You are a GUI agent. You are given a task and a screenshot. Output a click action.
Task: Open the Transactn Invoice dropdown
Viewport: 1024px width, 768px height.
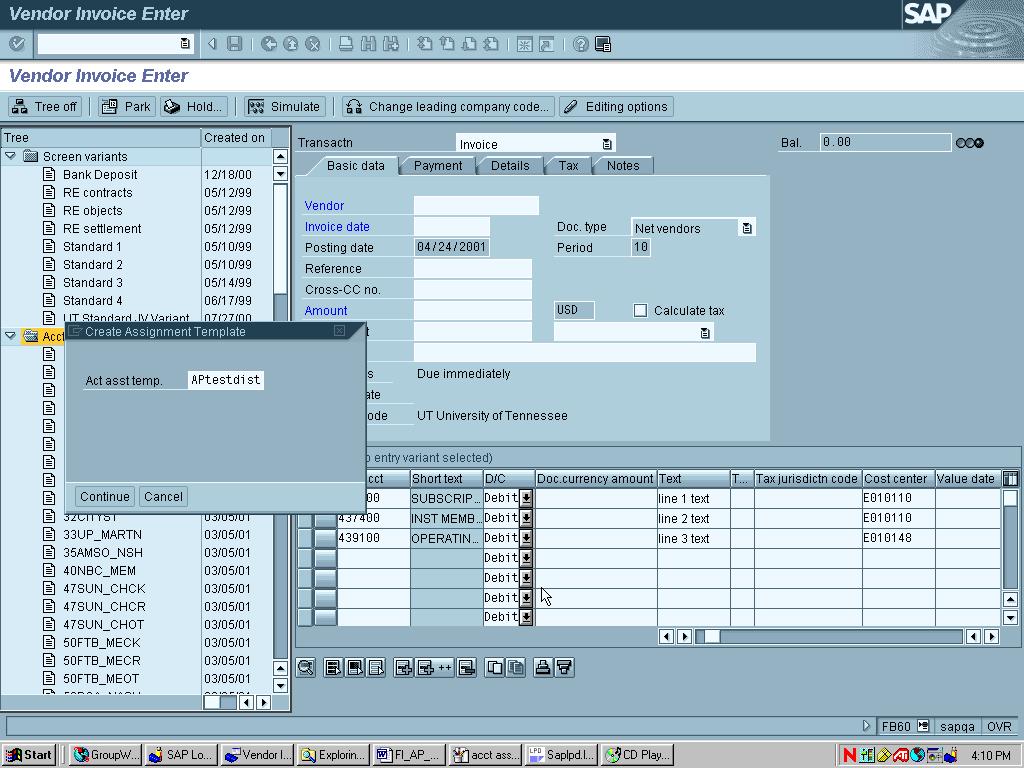[607, 144]
